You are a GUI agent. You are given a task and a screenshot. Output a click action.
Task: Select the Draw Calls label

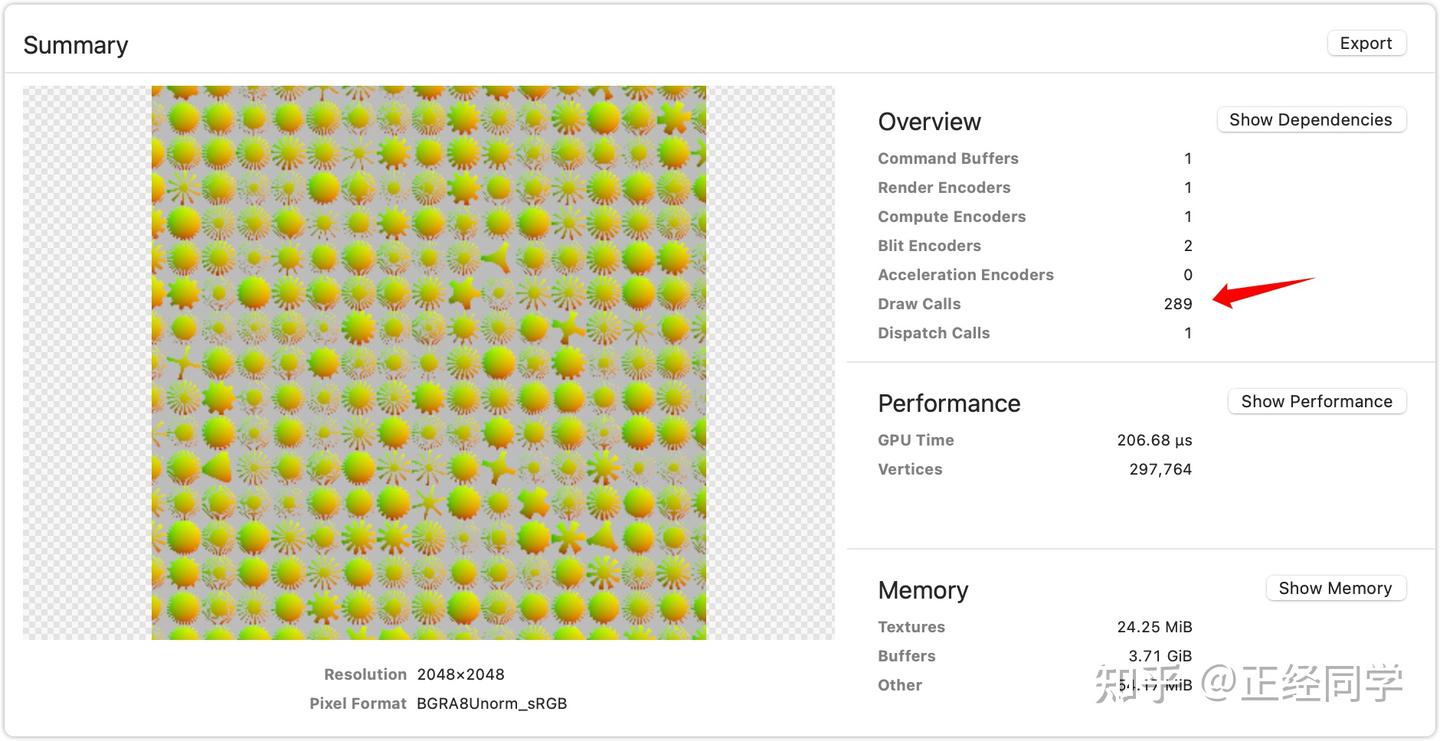(x=919, y=303)
